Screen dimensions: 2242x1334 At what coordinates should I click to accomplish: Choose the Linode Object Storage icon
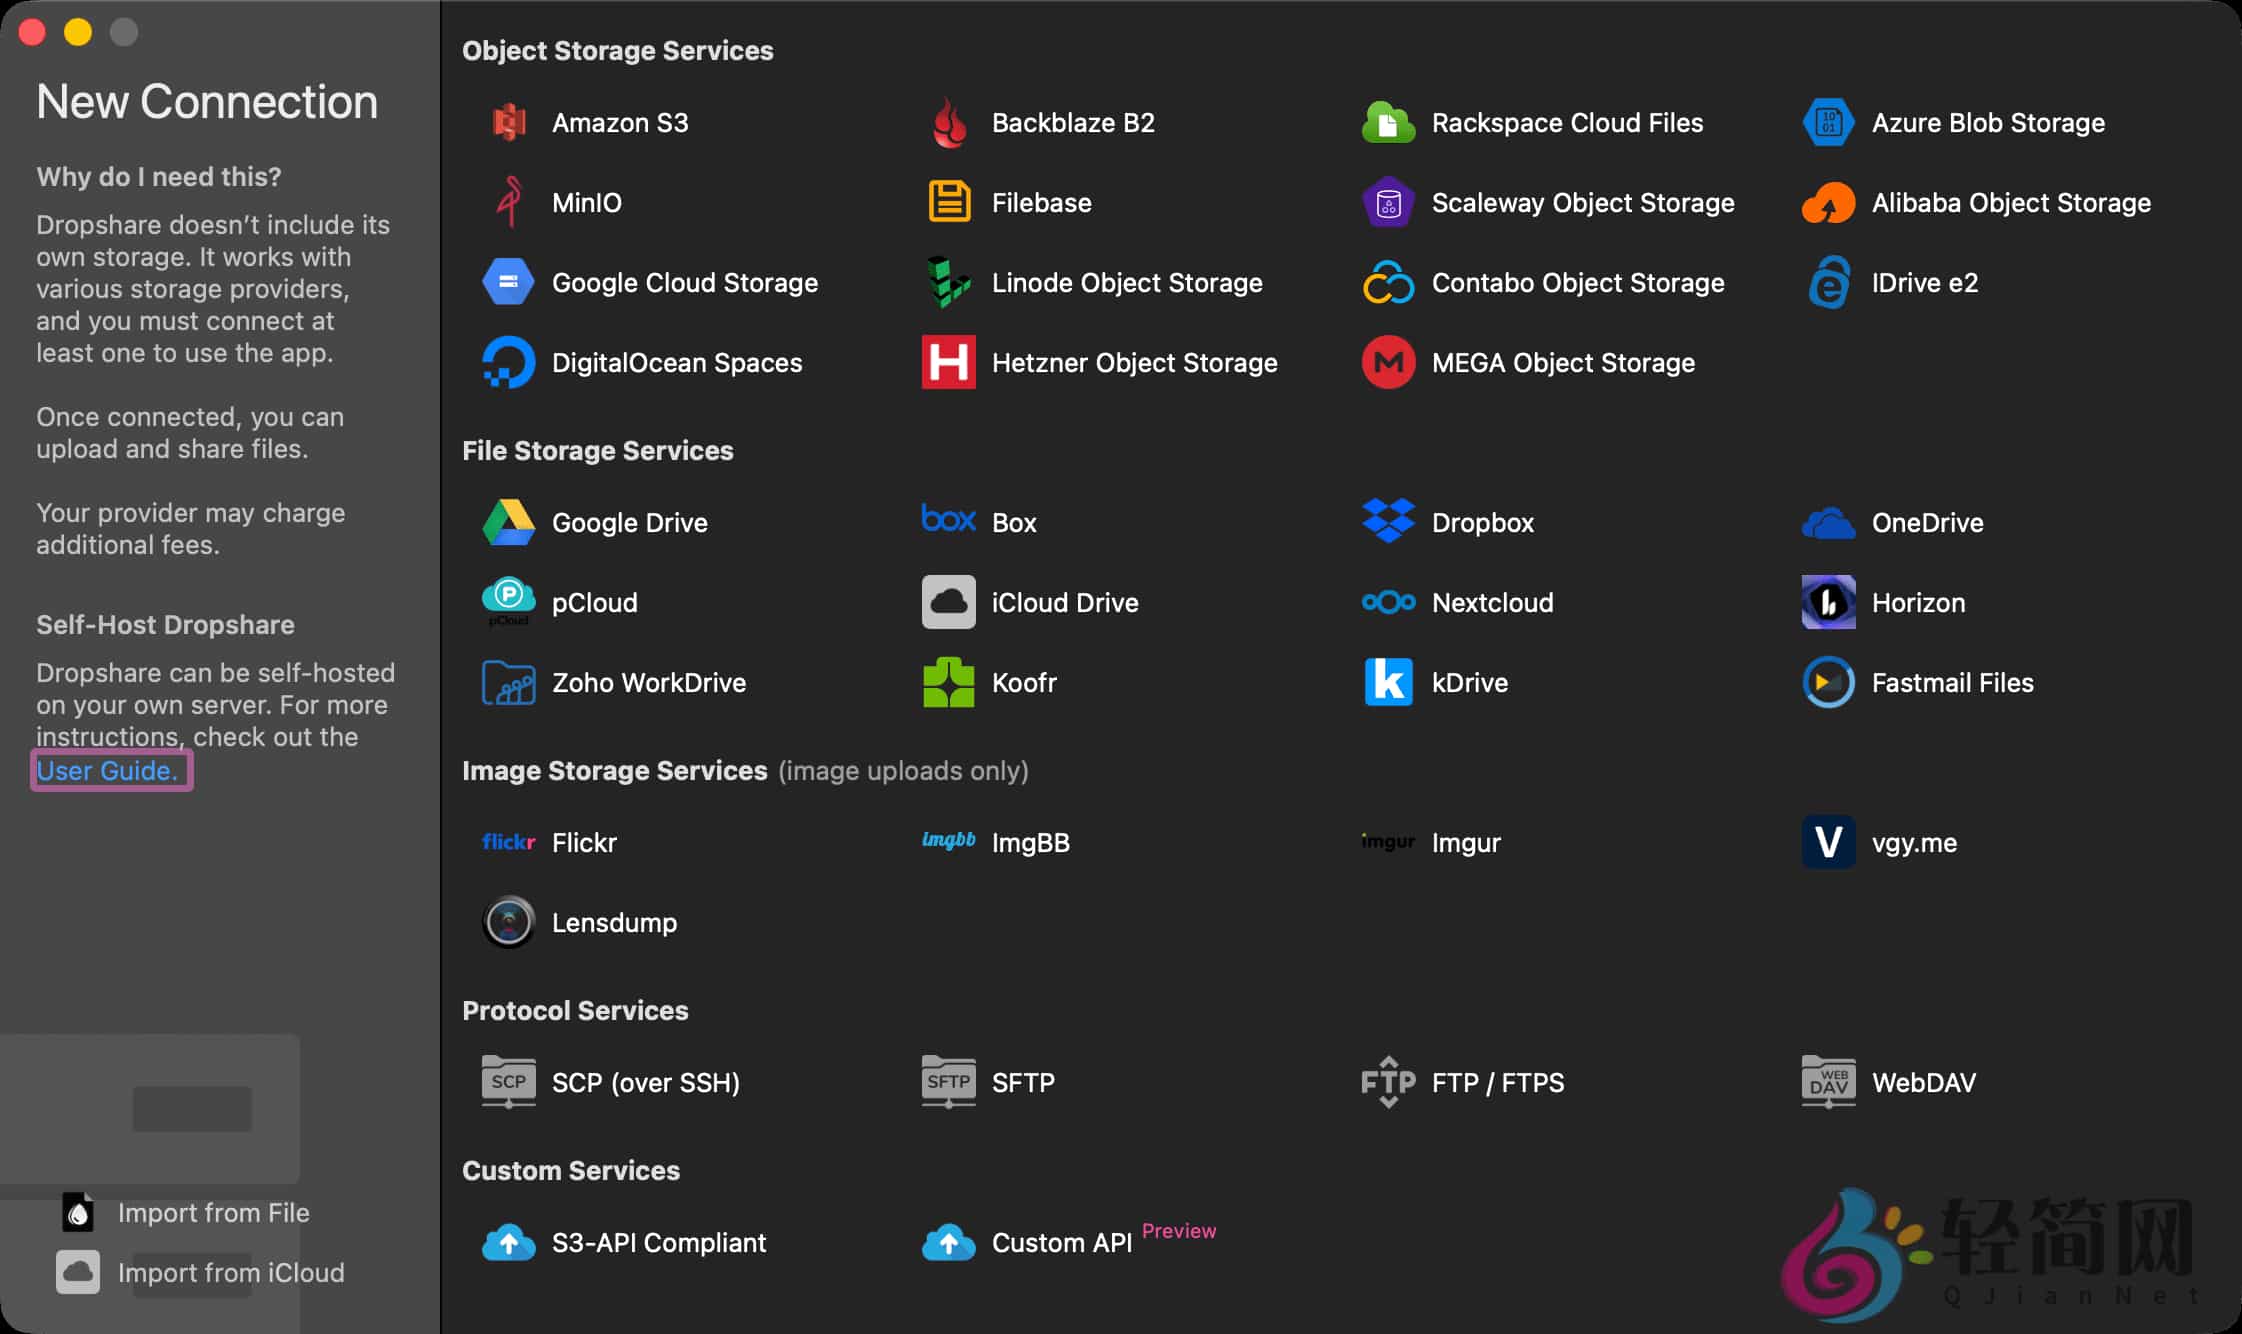(949, 283)
